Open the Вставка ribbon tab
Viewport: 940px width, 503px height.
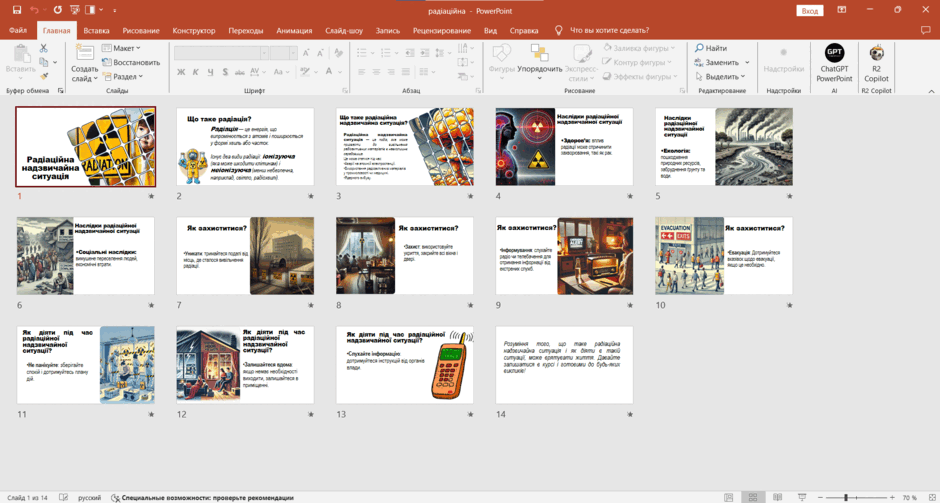click(x=97, y=31)
